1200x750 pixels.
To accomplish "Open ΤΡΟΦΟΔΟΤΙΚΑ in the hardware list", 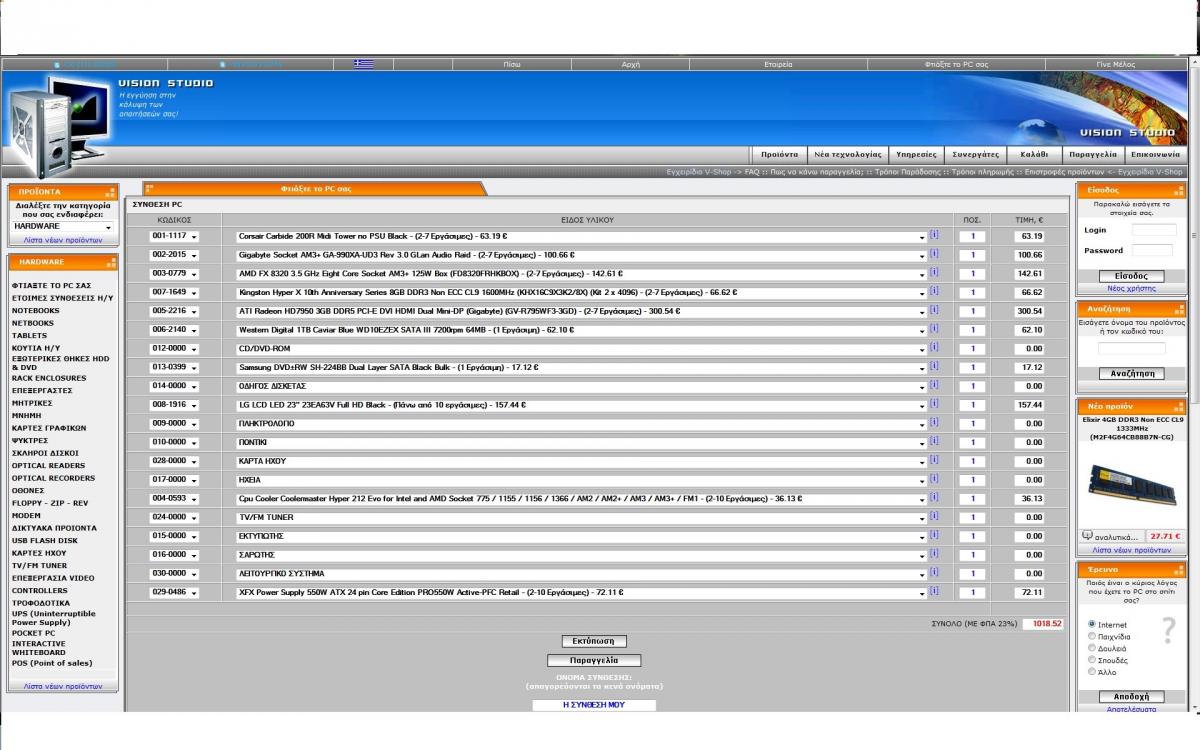I will pos(41,603).
